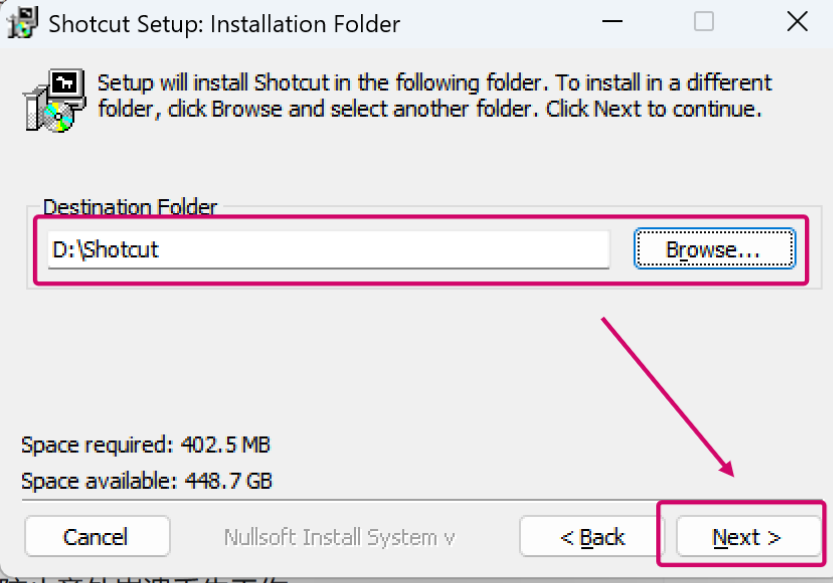Image resolution: width=833 pixels, height=583 pixels.
Task: Click the Space required 402.5 MB text
Action: (146, 444)
